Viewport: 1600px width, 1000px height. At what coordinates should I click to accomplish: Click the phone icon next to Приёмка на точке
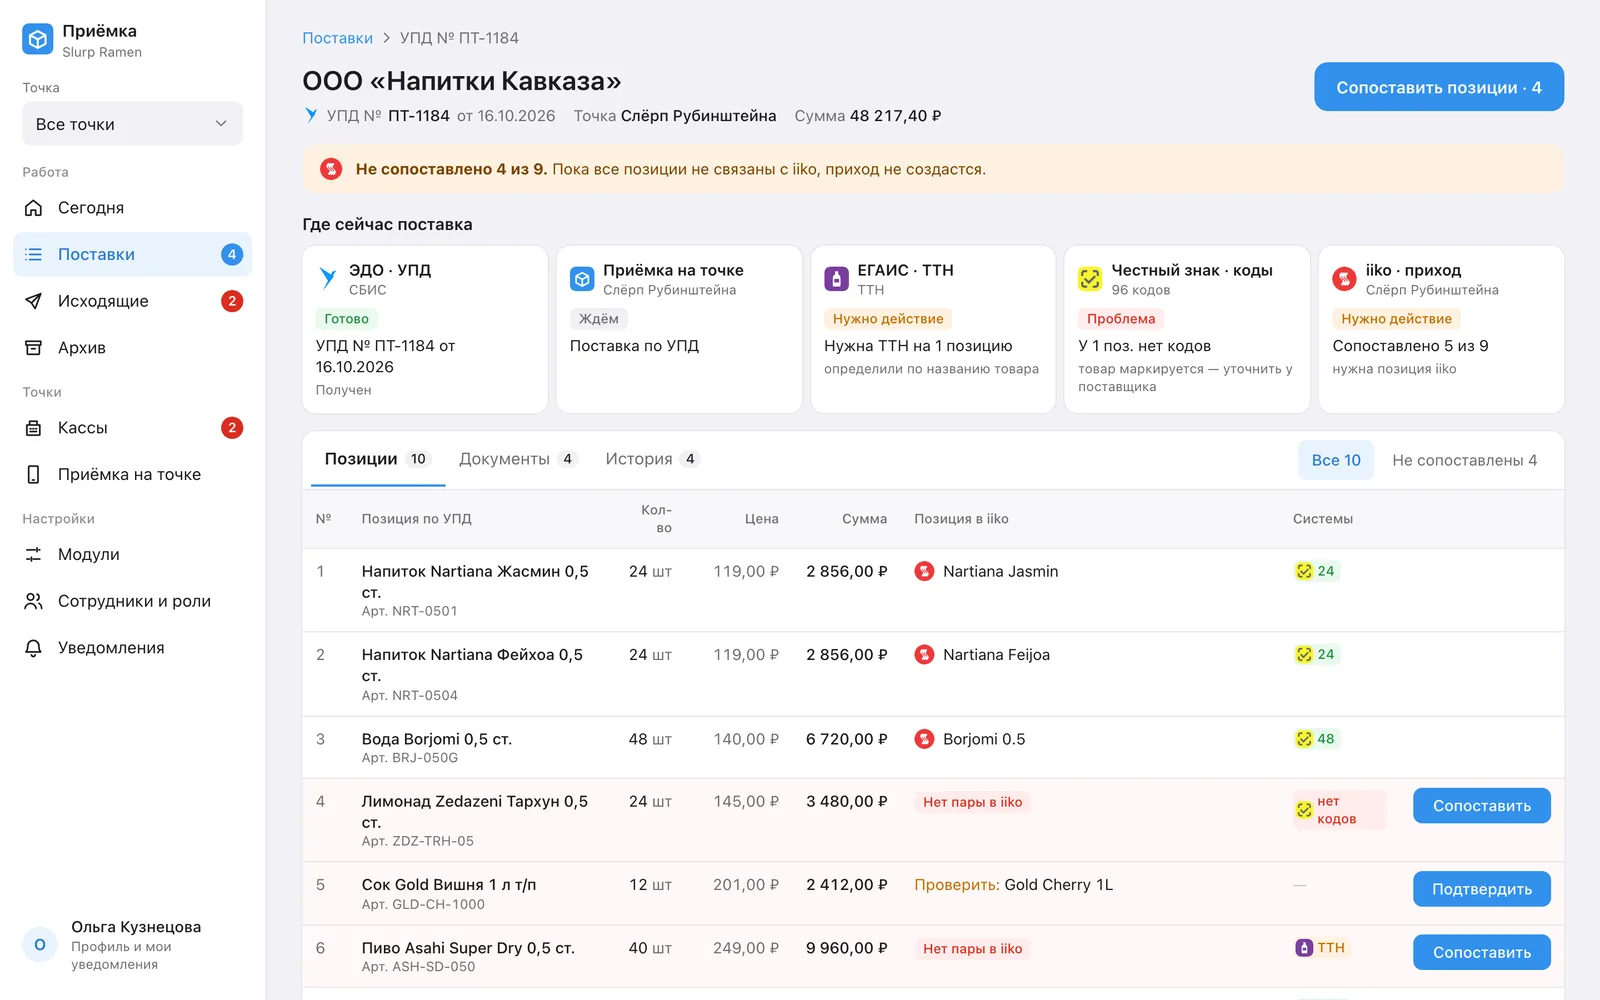tap(33, 475)
